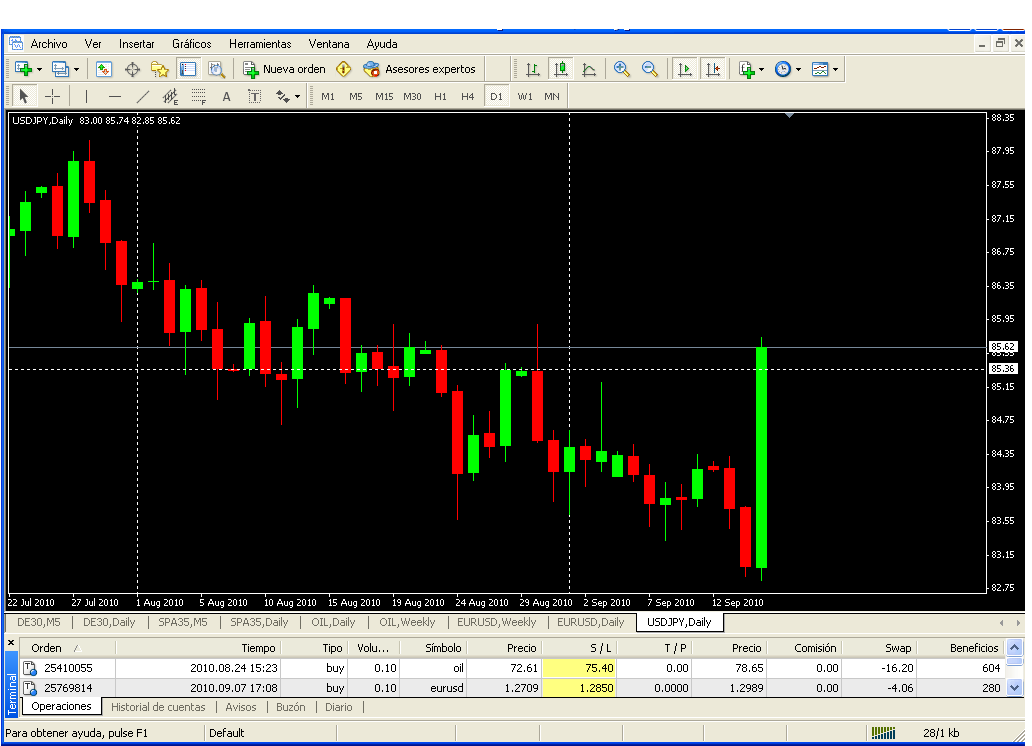This screenshot has width=1032, height=746.
Task: Expand the Templates dropdown arrow
Action: click(835, 69)
